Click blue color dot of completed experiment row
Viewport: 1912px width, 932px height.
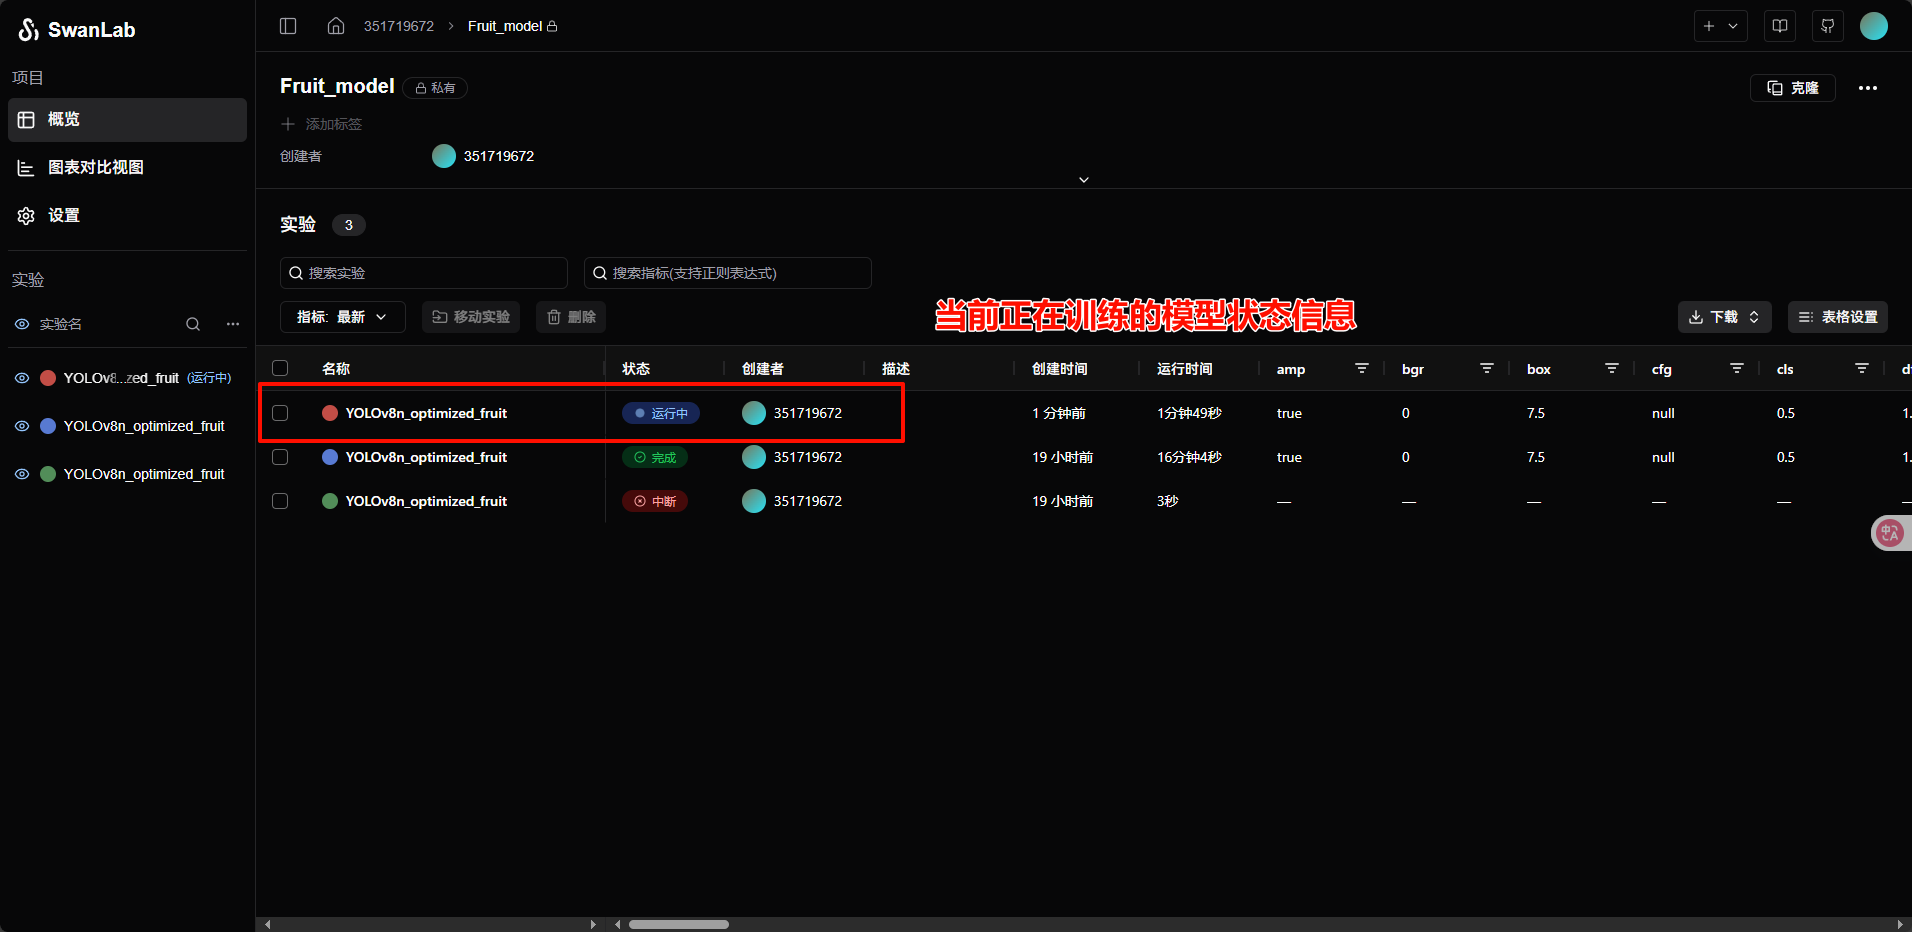330,457
